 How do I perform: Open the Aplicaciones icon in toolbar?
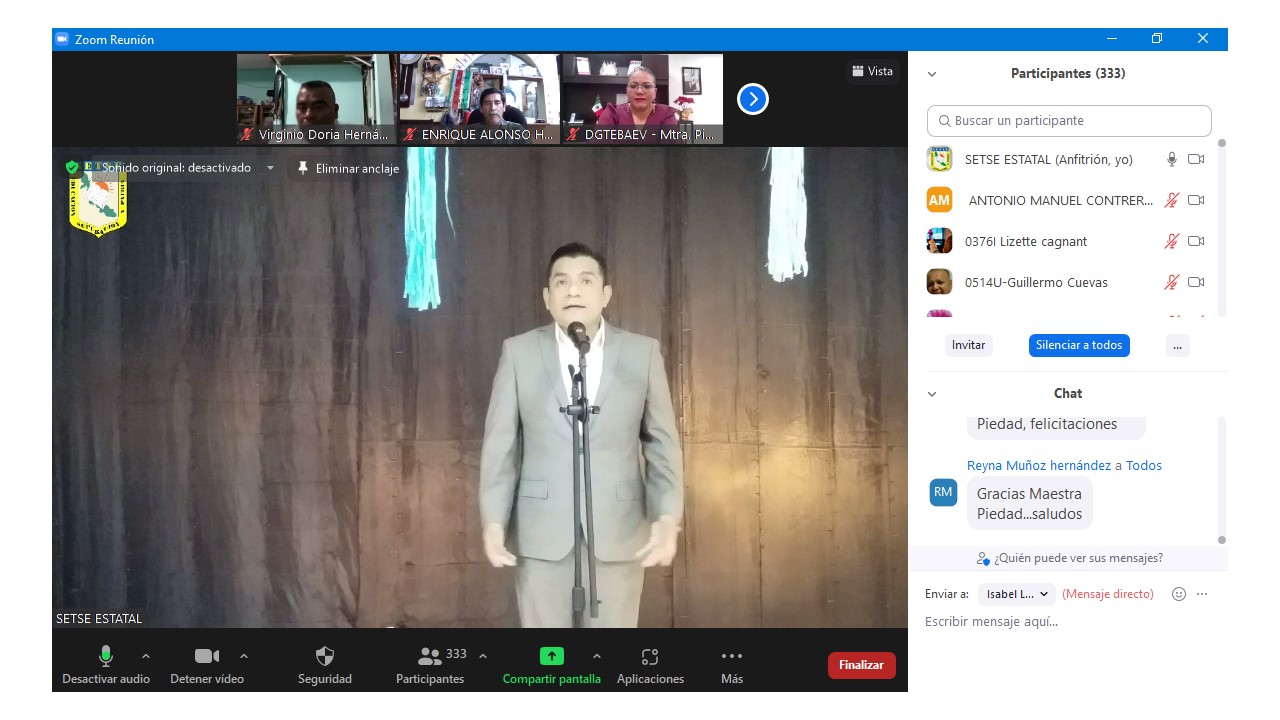click(650, 656)
